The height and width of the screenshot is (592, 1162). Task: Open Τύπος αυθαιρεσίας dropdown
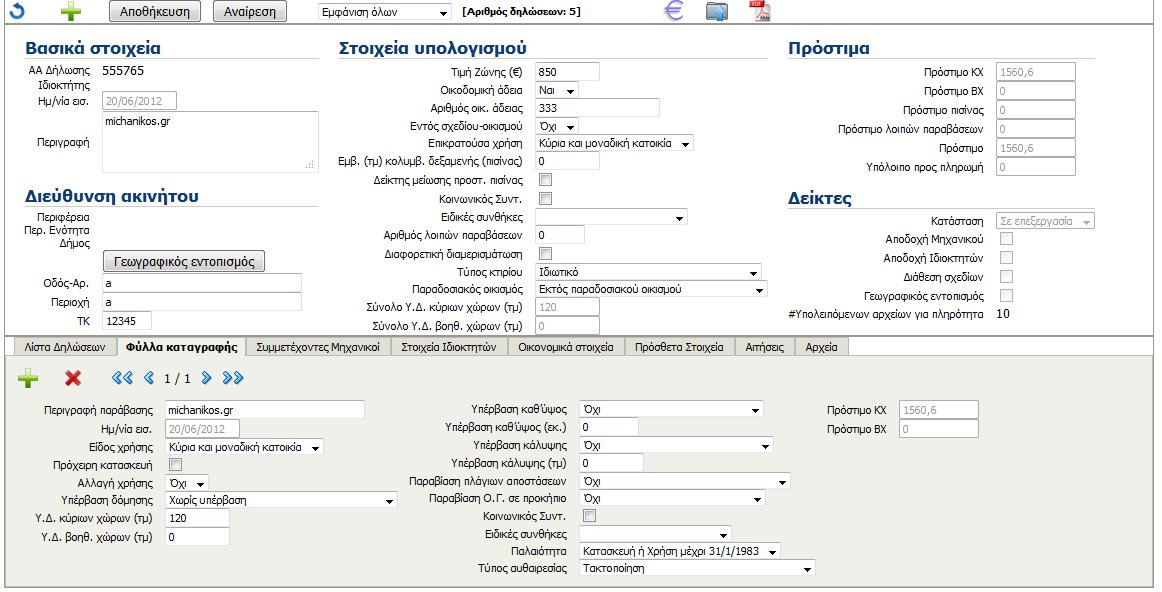[697, 569]
